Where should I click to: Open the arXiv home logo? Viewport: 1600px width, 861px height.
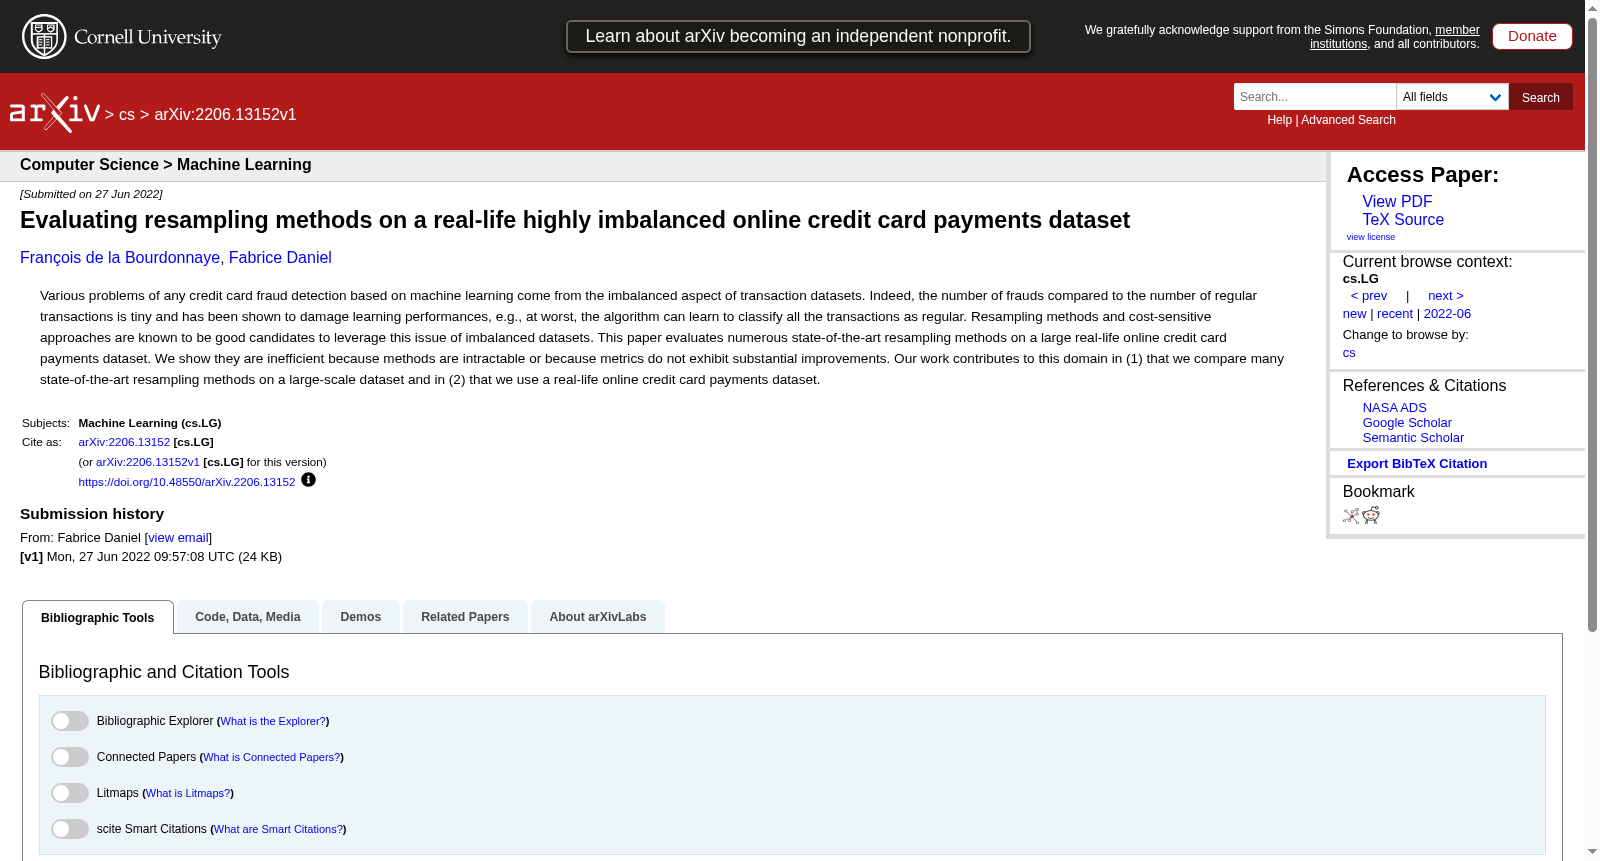(55, 113)
